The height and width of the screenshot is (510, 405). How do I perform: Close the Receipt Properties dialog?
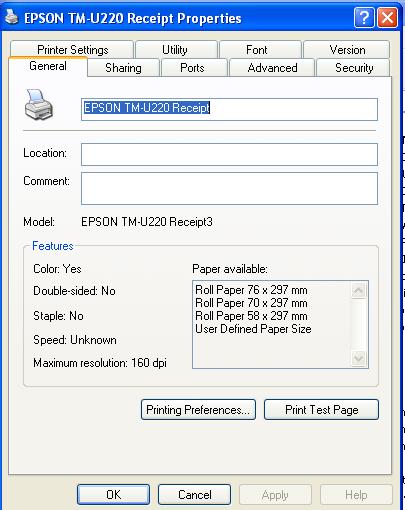pos(387,17)
